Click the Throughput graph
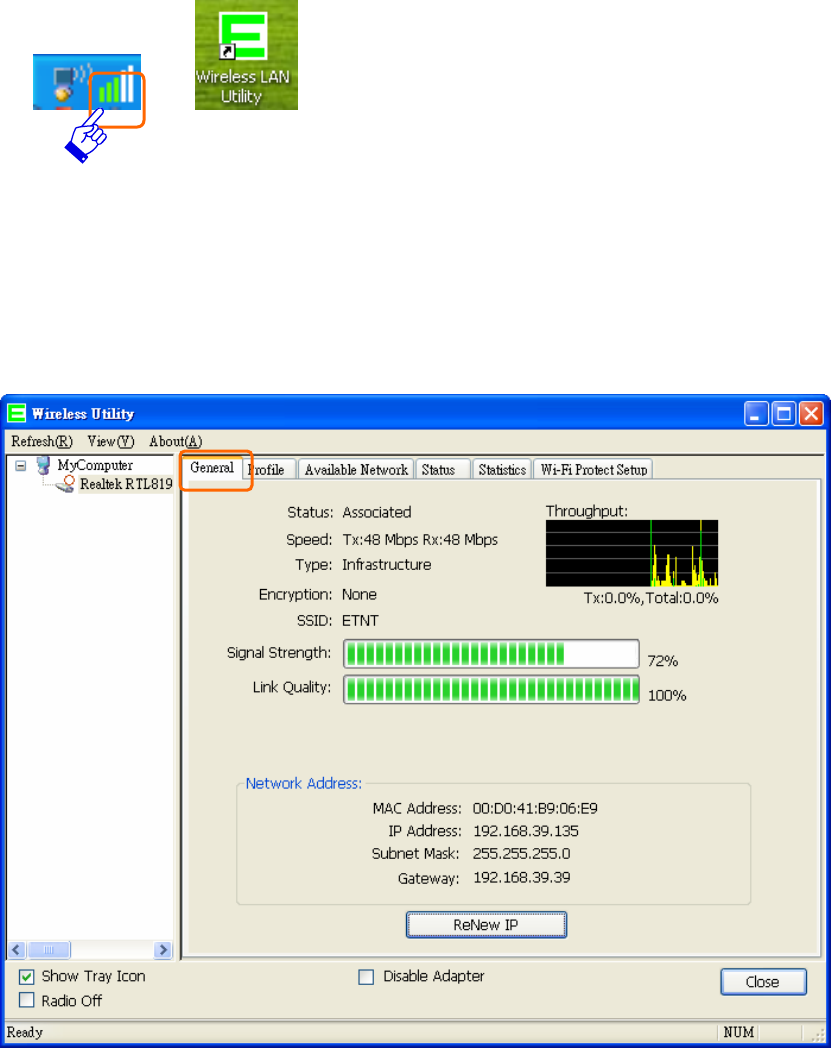The image size is (831, 1048). (x=632, y=553)
